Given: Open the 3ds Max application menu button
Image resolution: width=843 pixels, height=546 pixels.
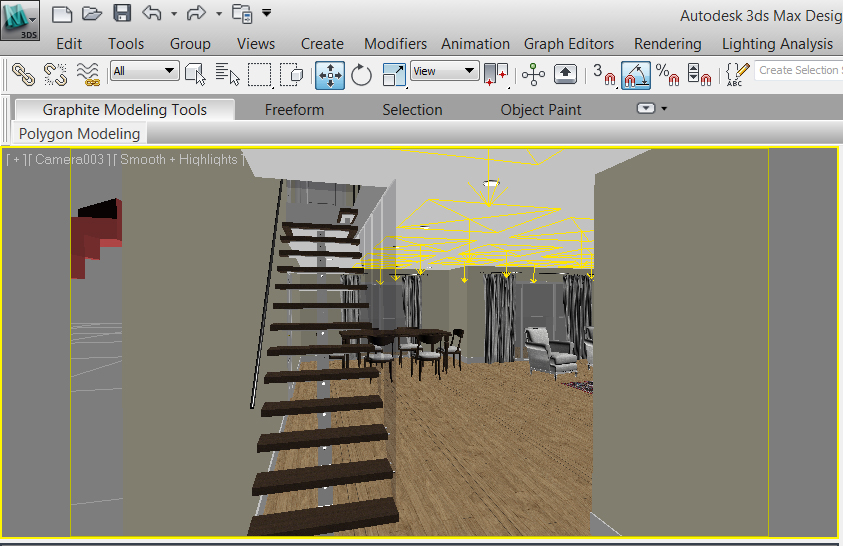Looking at the screenshot, I should pos(20,20).
